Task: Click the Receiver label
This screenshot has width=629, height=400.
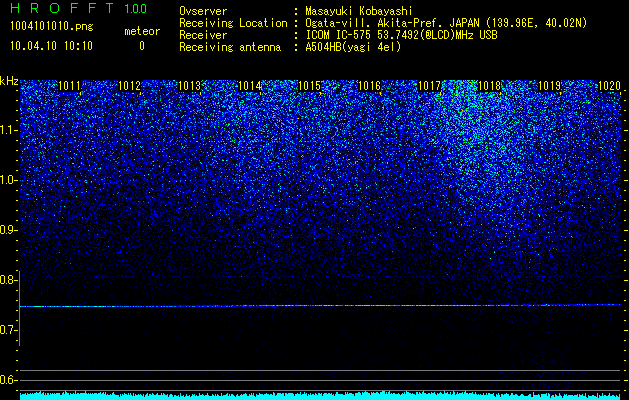Action: pyautogui.click(x=203, y=35)
